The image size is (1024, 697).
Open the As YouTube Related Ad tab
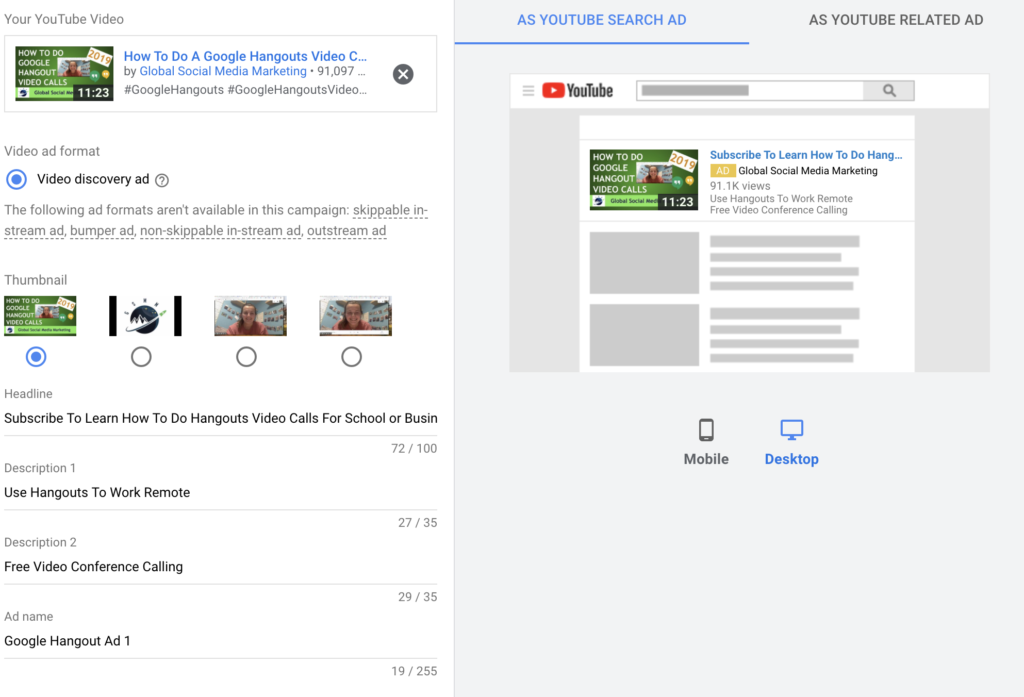896,20
